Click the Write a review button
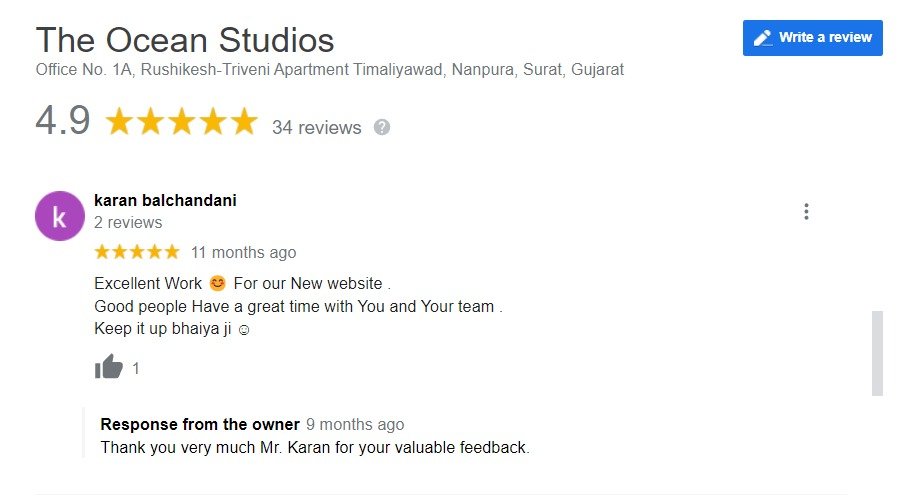The image size is (905, 500). click(x=813, y=38)
